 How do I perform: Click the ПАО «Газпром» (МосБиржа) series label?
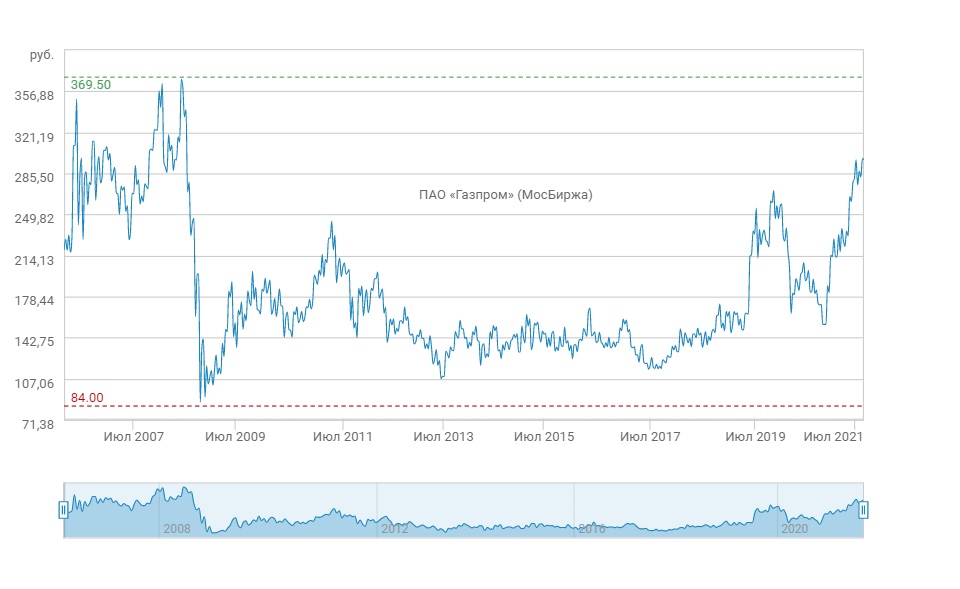click(x=505, y=195)
